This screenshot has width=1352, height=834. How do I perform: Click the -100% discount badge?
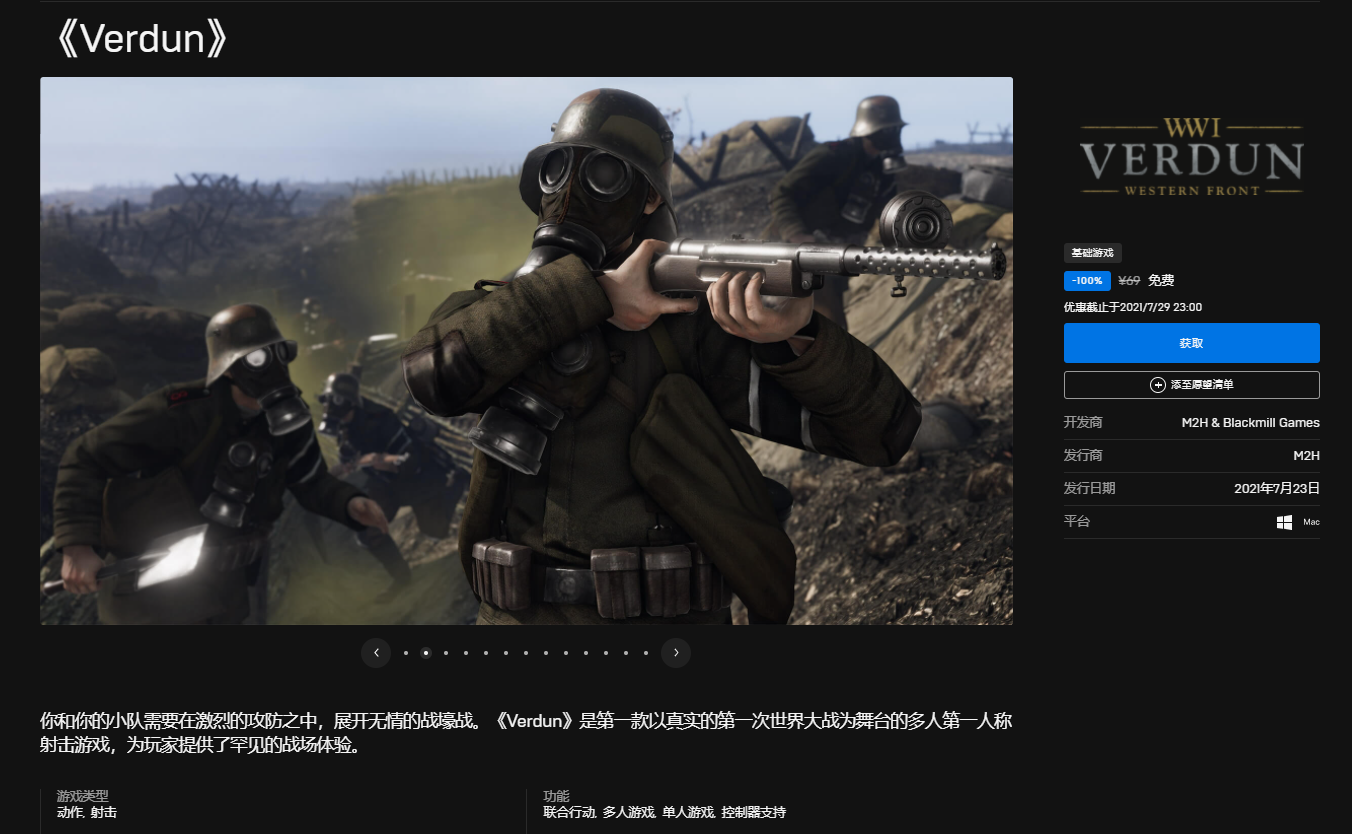point(1087,281)
